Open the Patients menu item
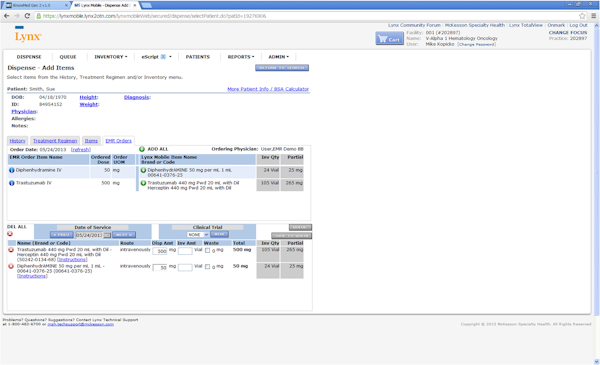The height and width of the screenshot is (365, 600). click(x=197, y=57)
